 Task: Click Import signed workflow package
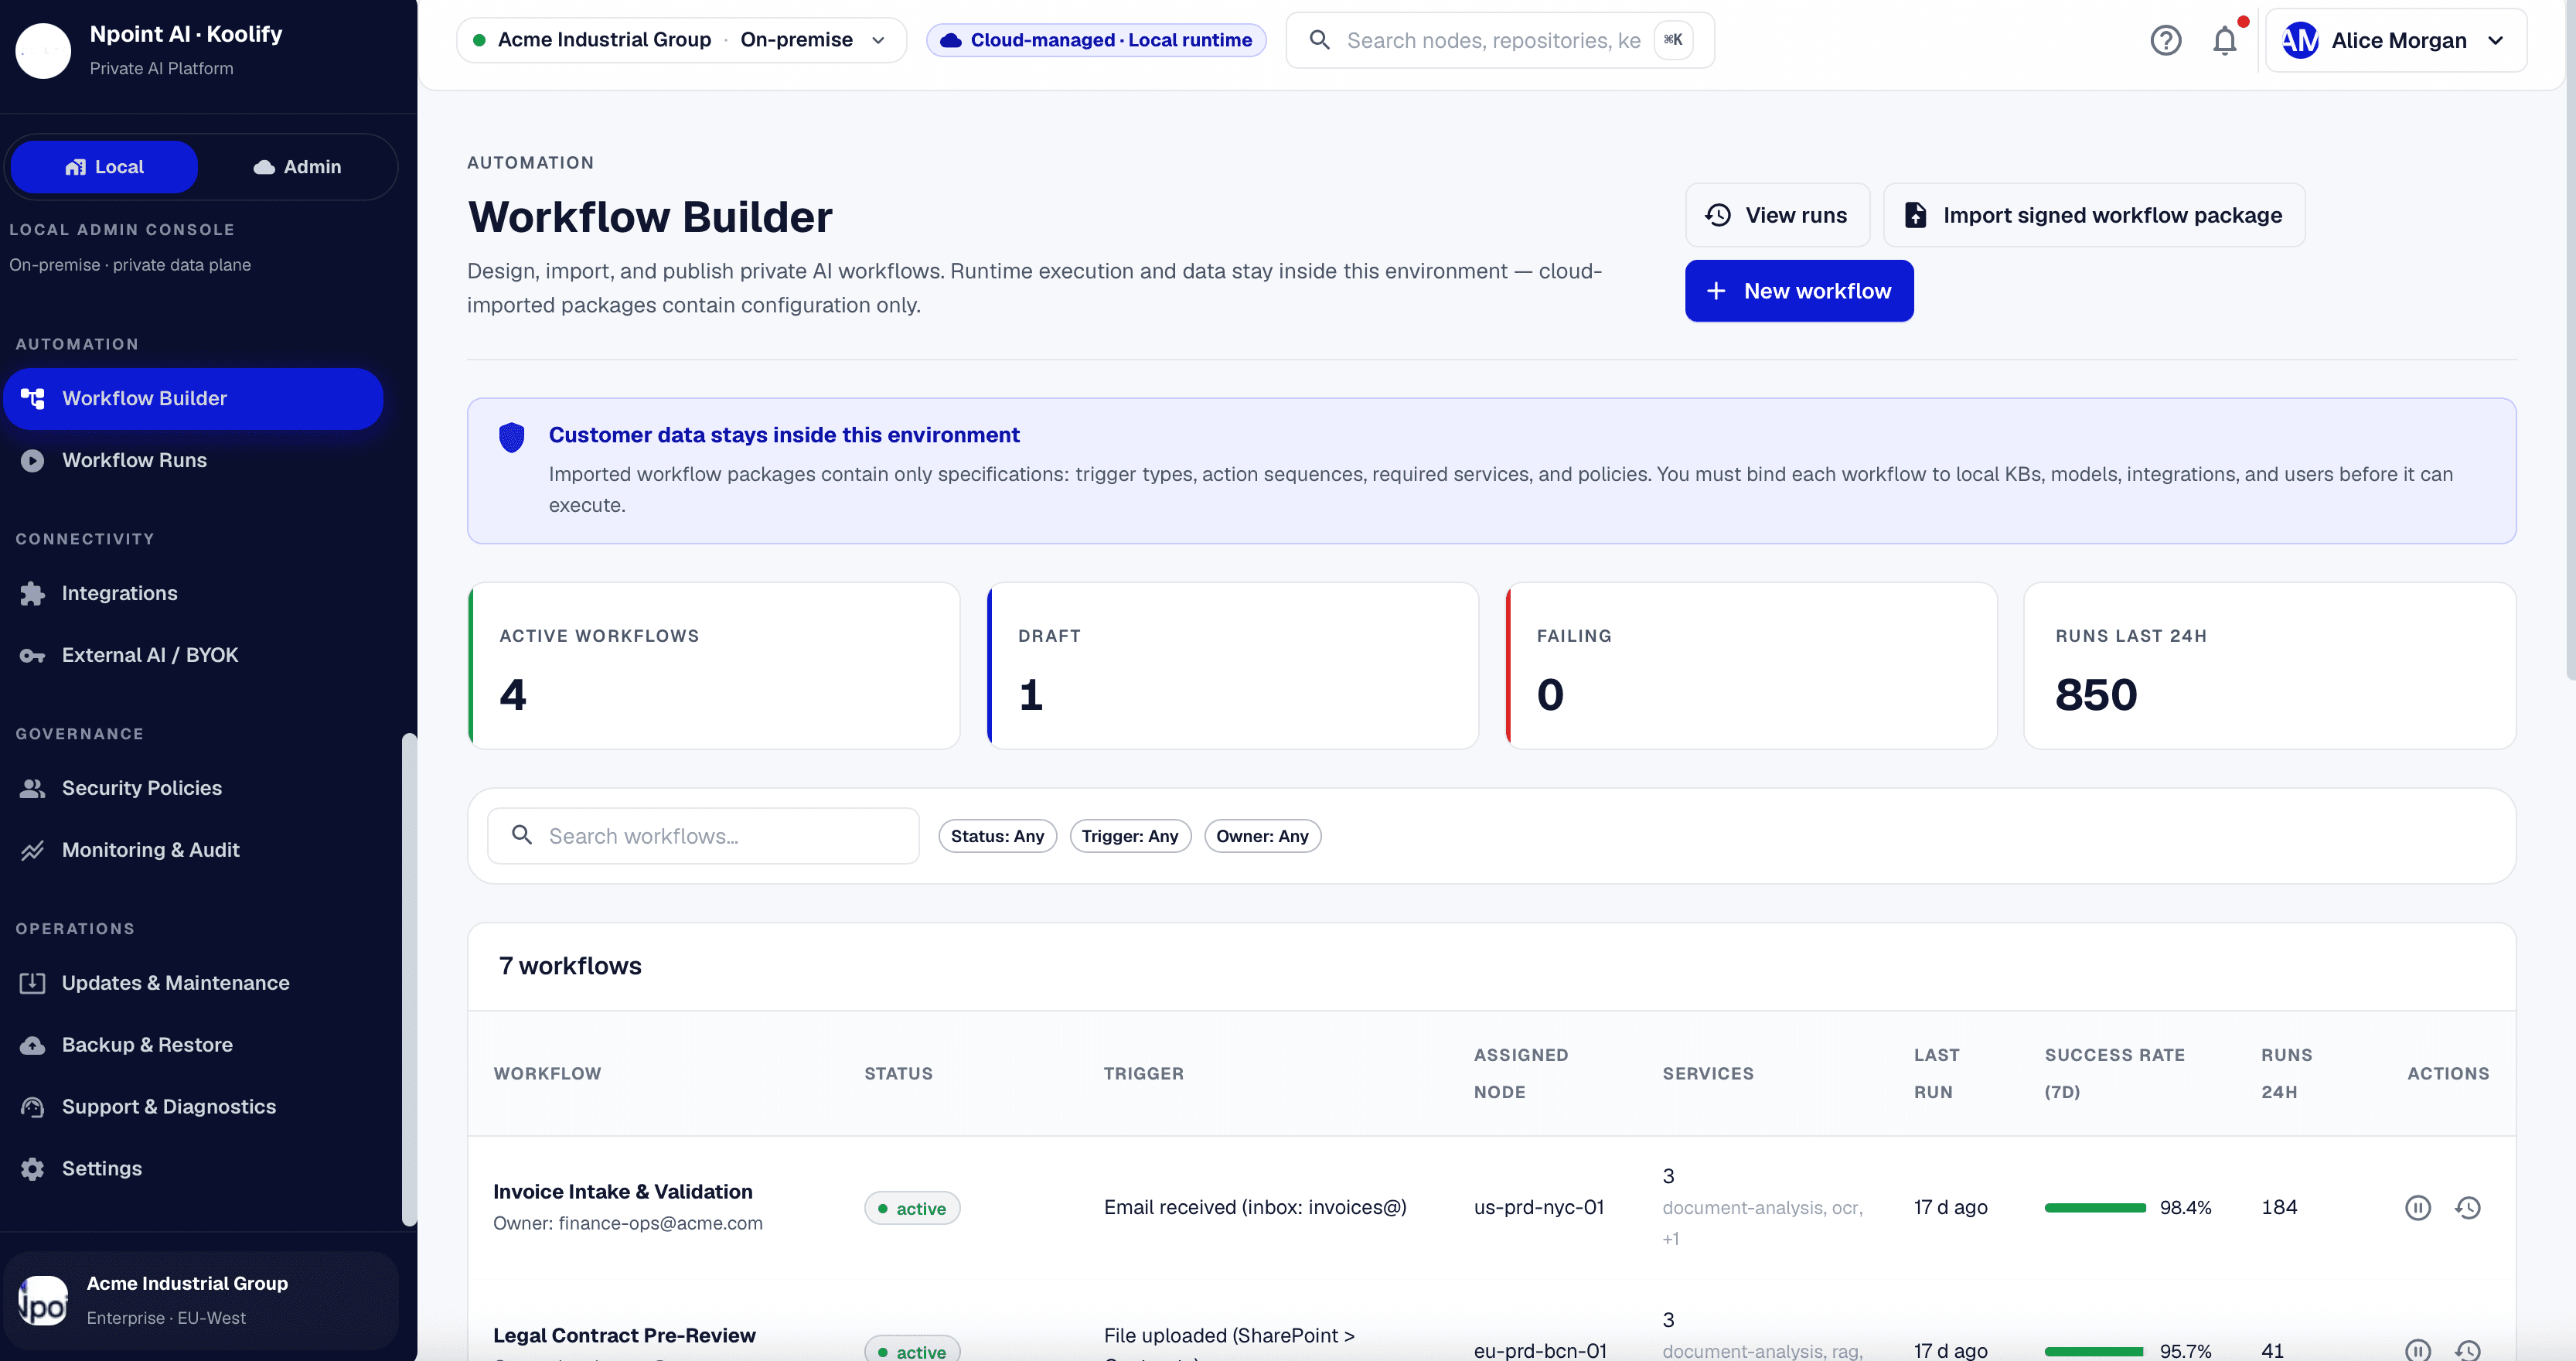click(2094, 215)
